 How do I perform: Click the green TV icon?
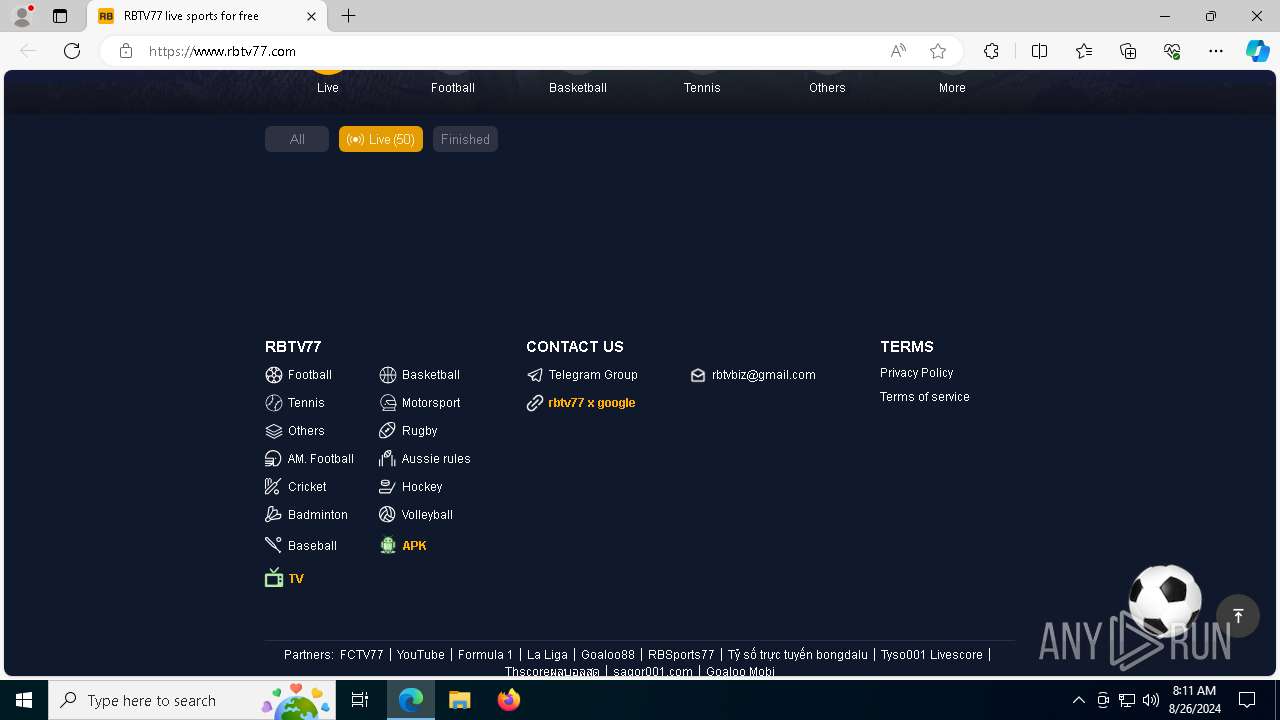[x=274, y=578]
